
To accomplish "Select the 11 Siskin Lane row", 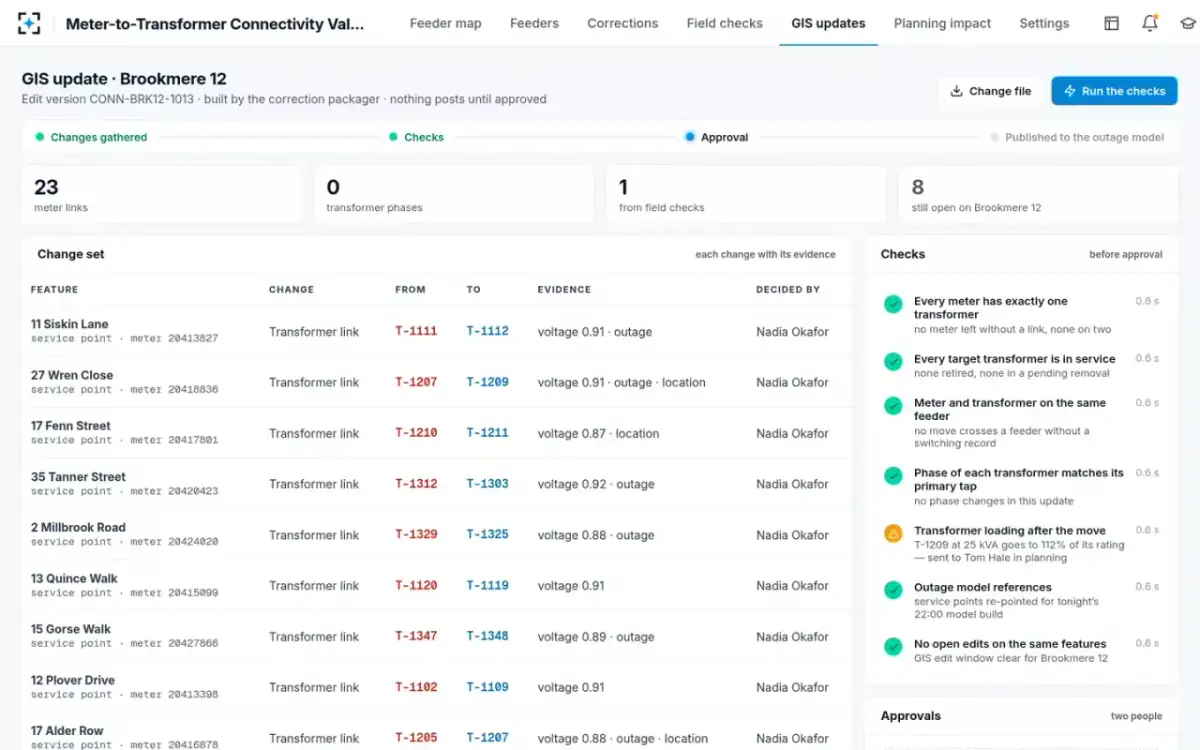I will 436,331.
